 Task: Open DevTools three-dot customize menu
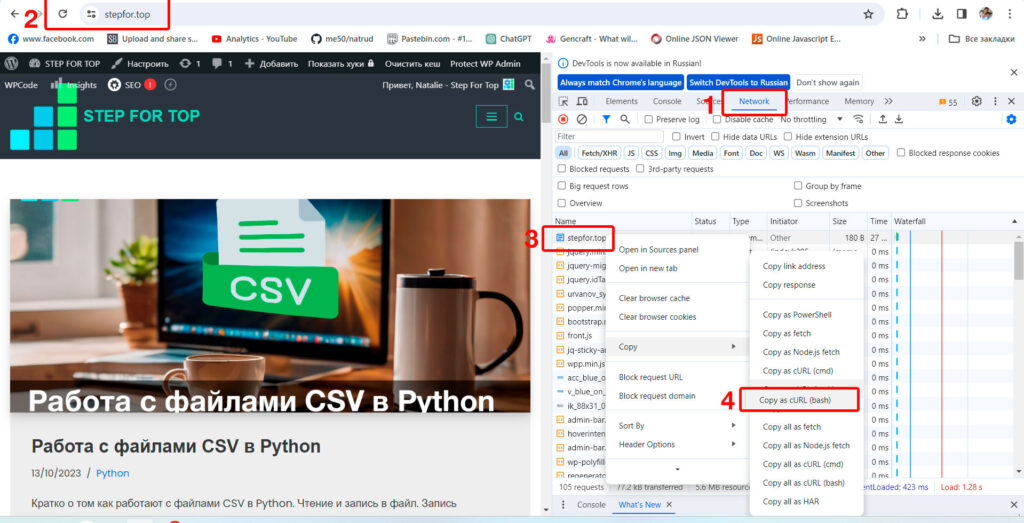point(995,101)
